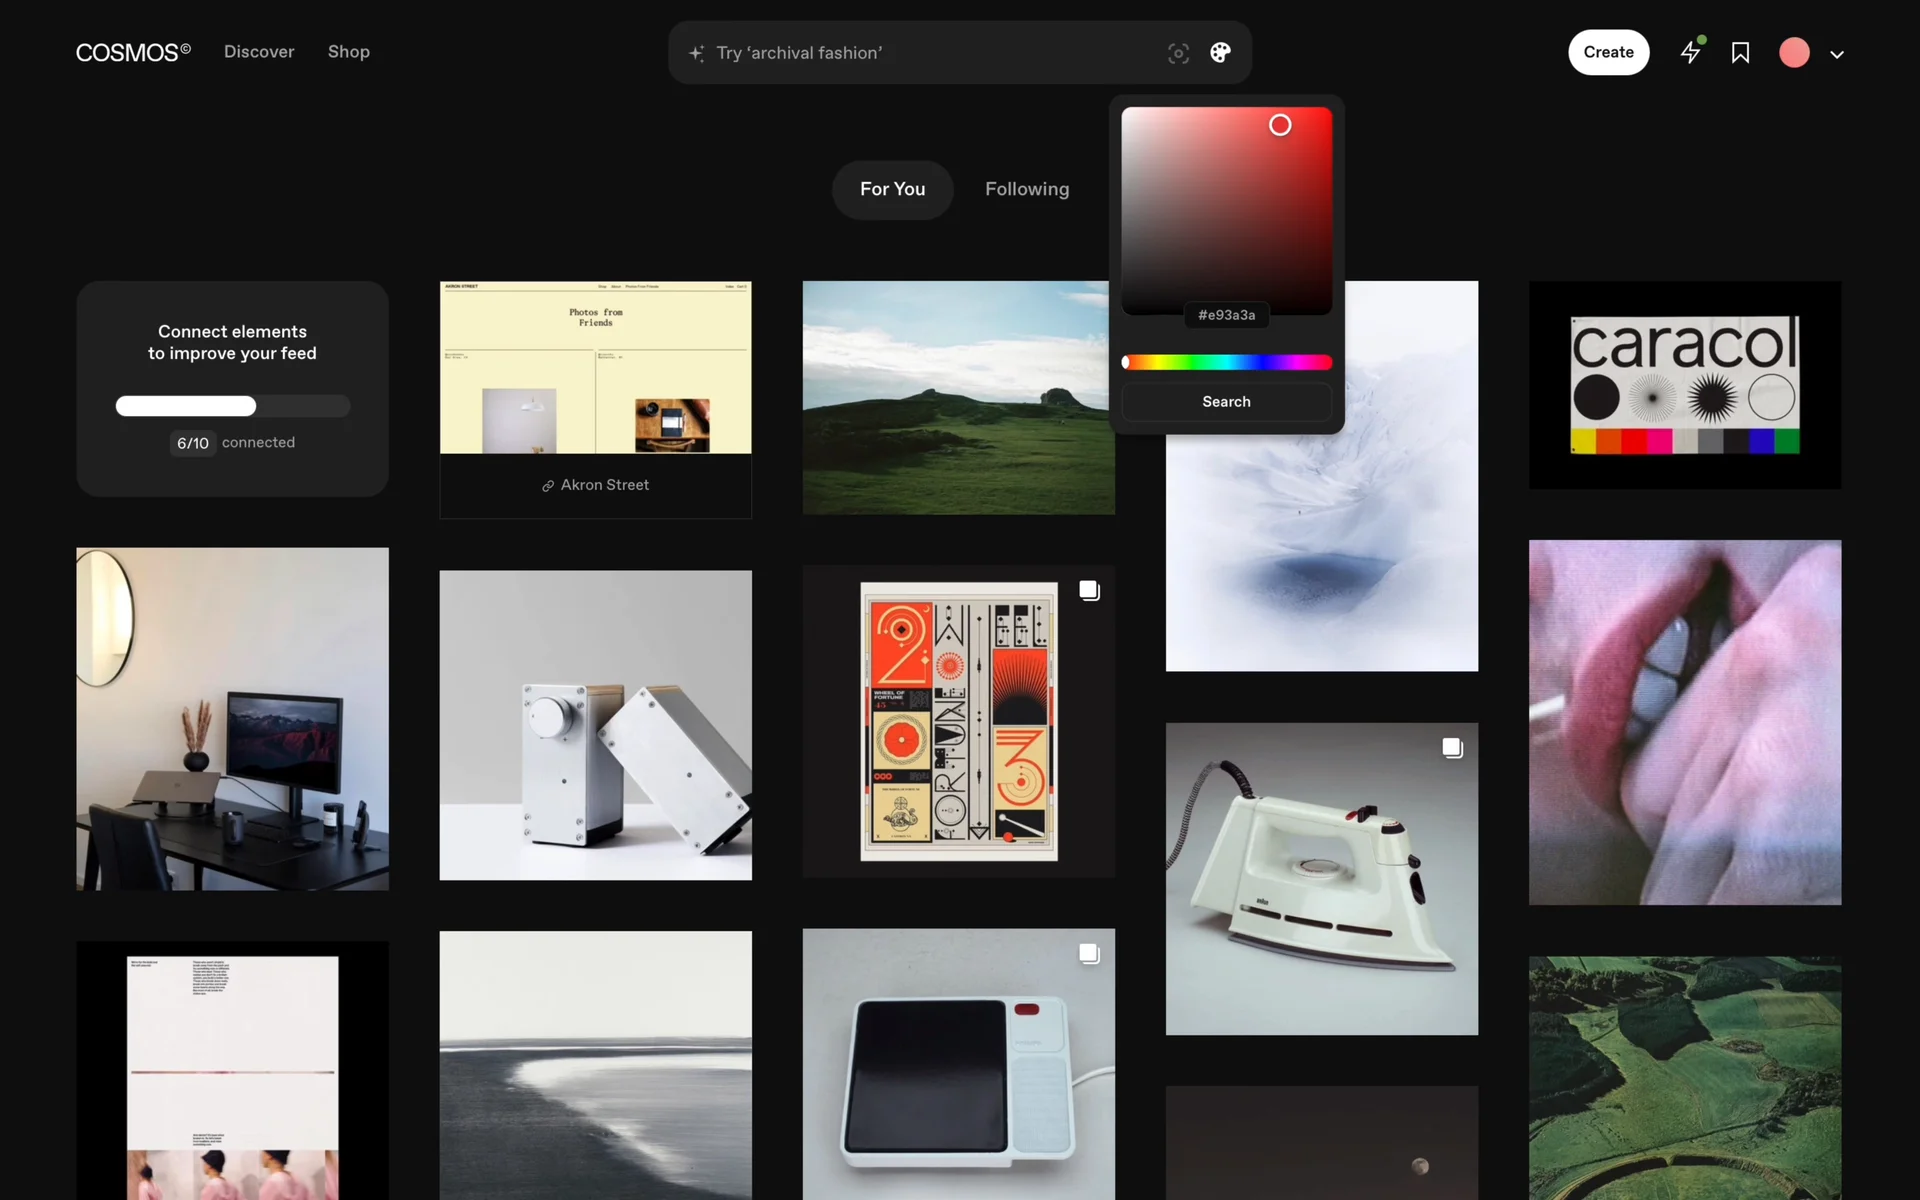Switch to the Following tab
The width and height of the screenshot is (1920, 1200).
coord(1026,189)
